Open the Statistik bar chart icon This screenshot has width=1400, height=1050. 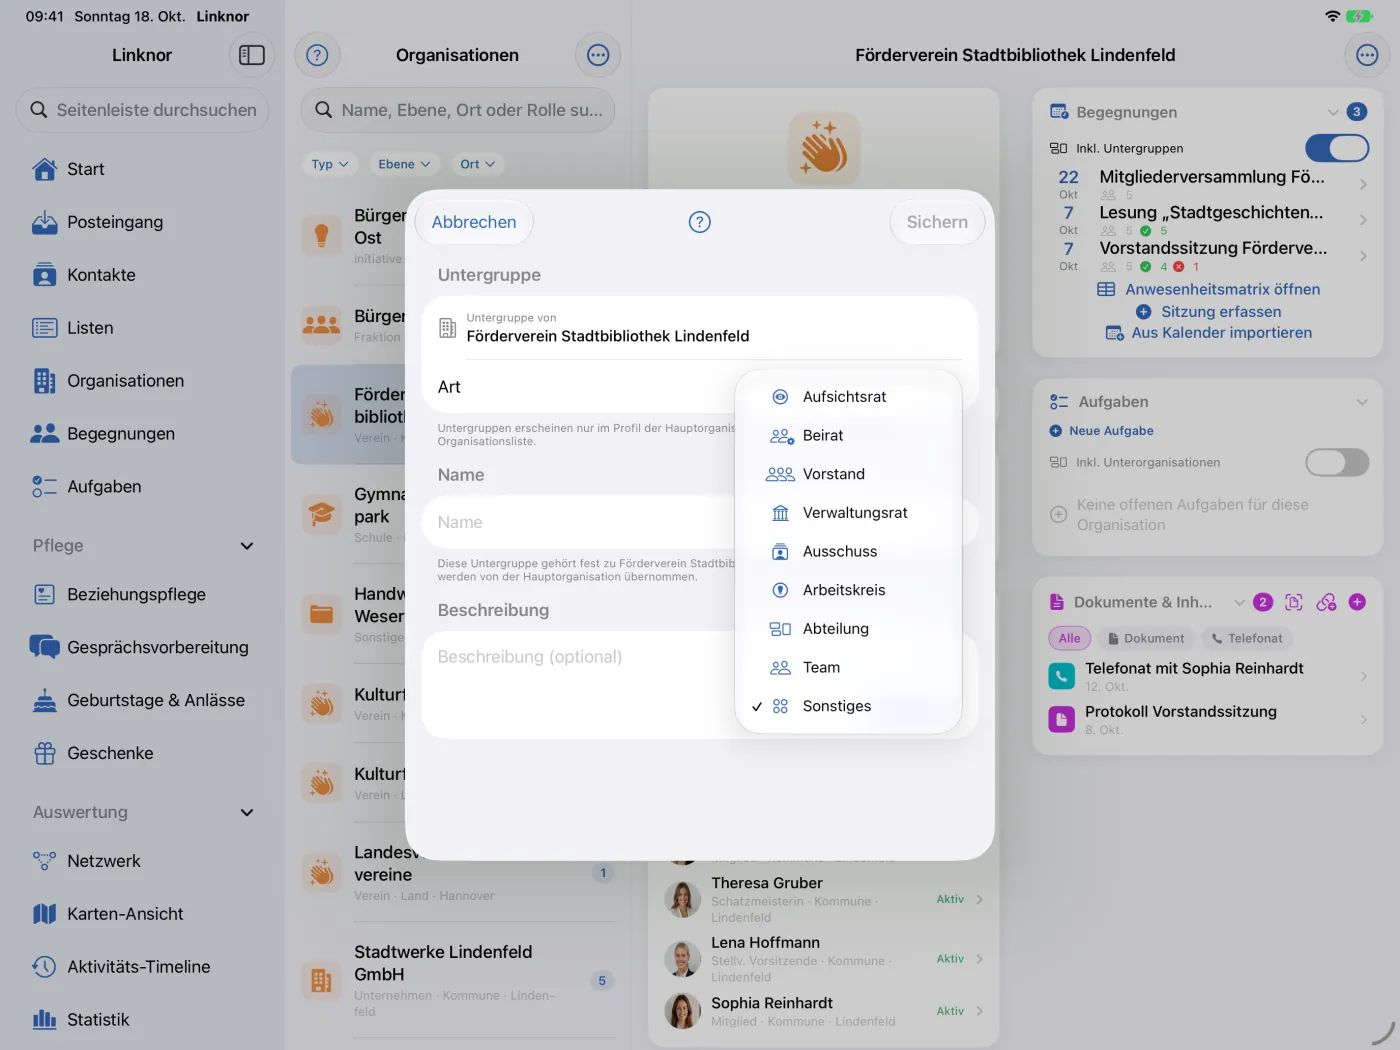pos(45,1020)
